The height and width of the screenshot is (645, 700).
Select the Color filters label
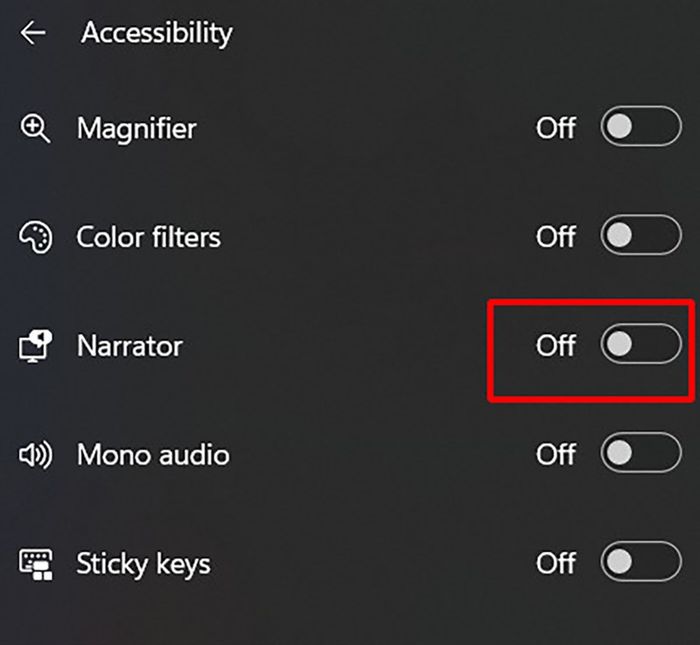point(148,238)
